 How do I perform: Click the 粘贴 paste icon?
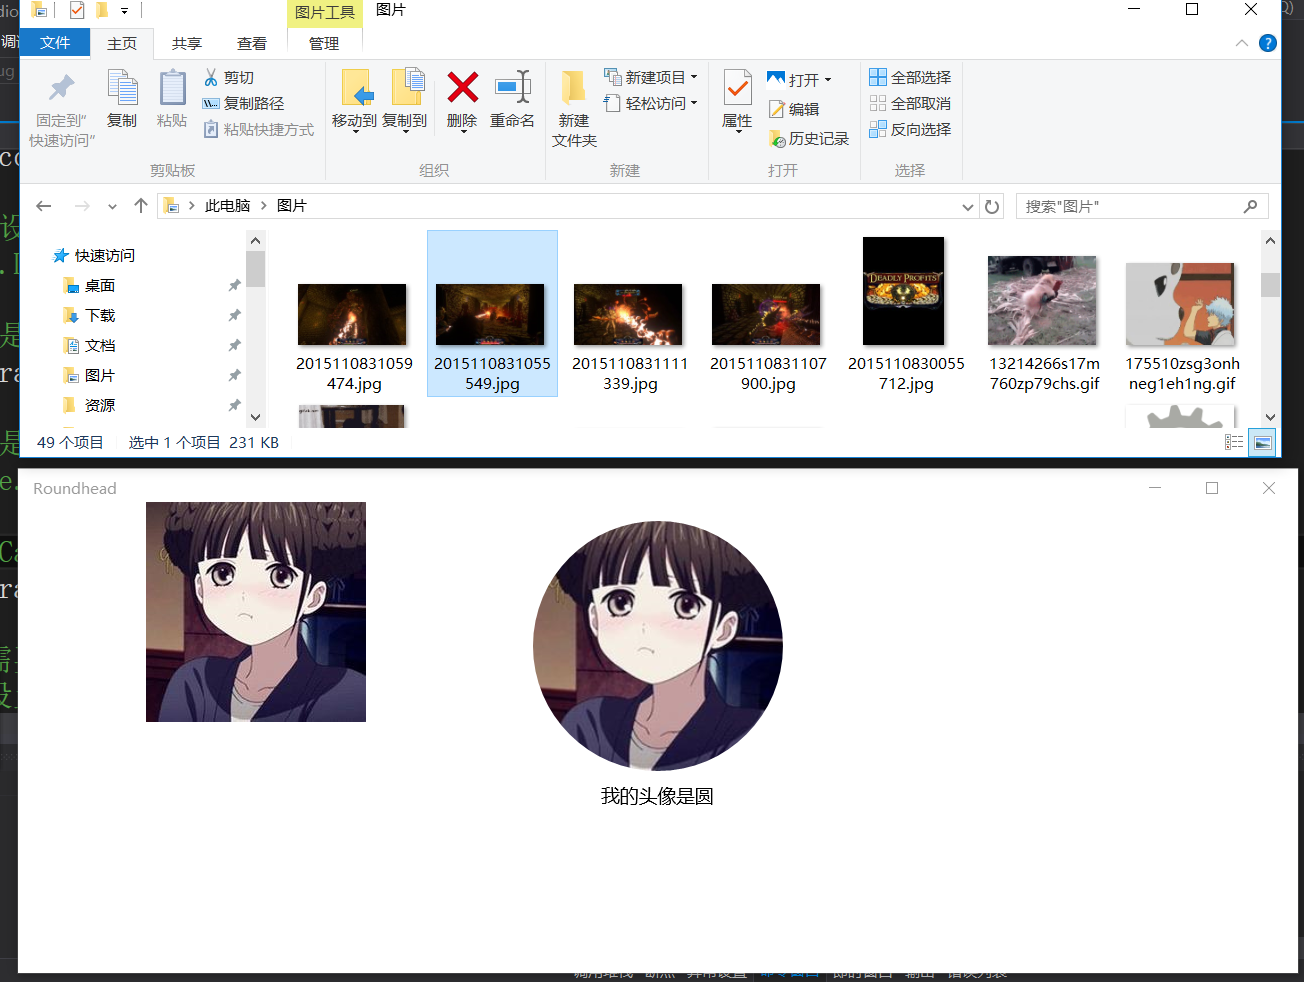click(x=172, y=88)
